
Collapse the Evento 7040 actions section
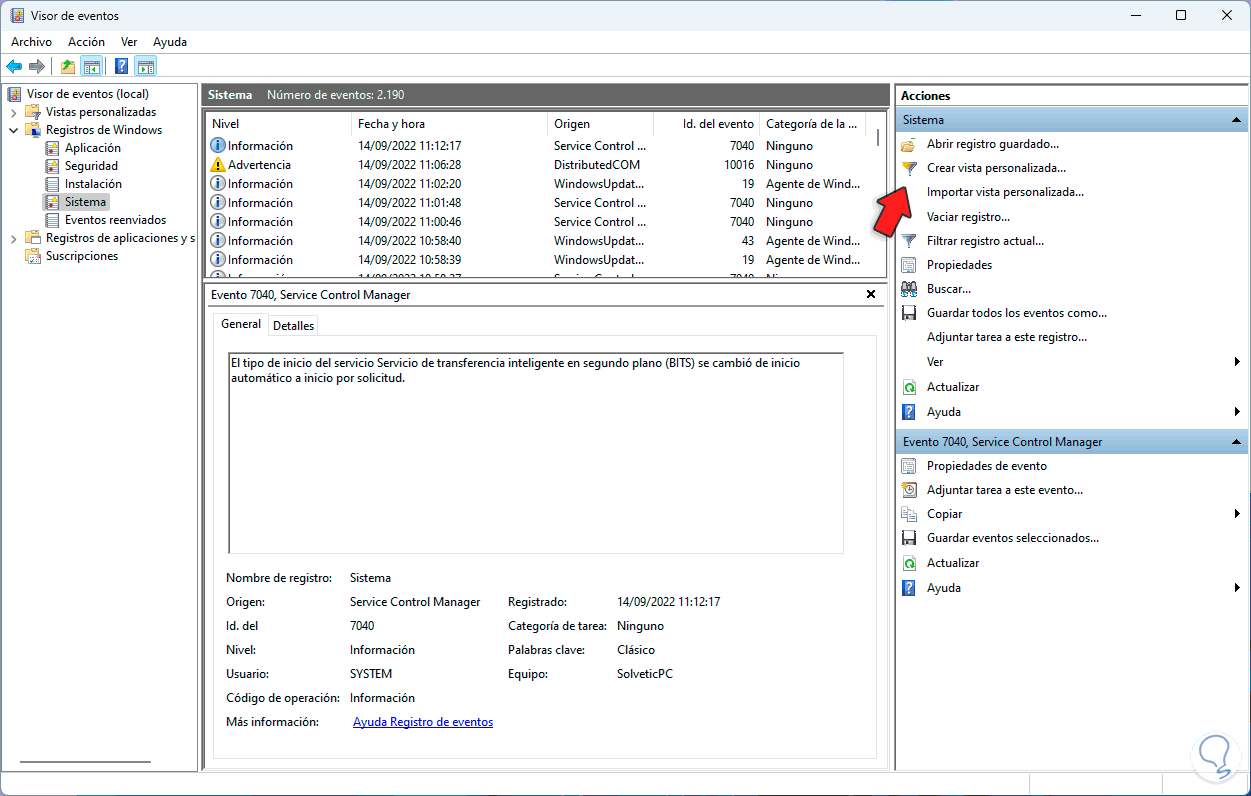(1237, 442)
